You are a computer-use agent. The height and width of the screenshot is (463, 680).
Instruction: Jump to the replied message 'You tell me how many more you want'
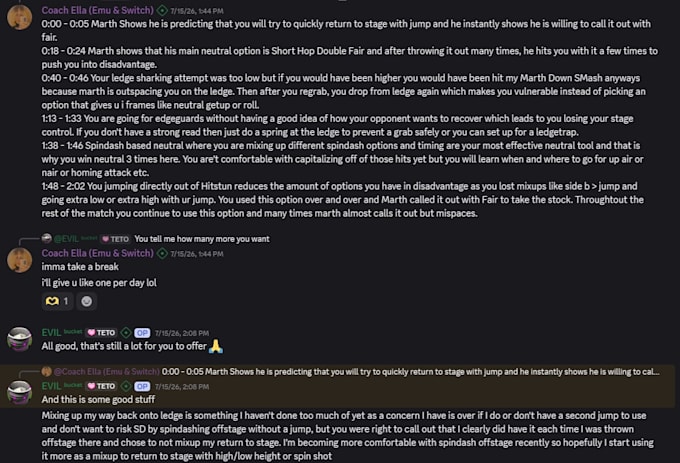202,239
